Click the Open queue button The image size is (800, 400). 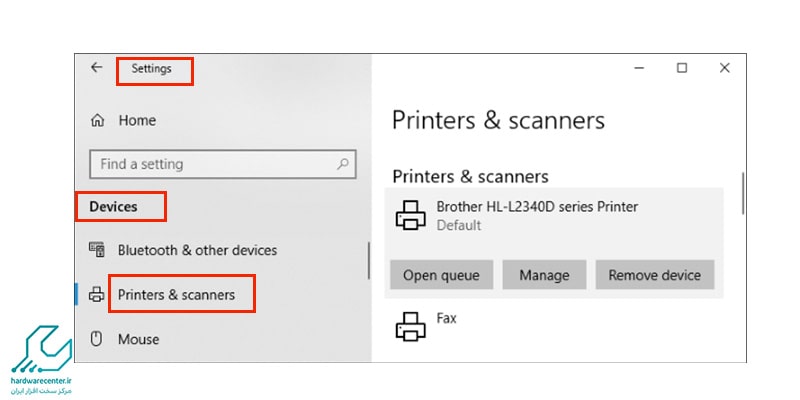point(441,275)
